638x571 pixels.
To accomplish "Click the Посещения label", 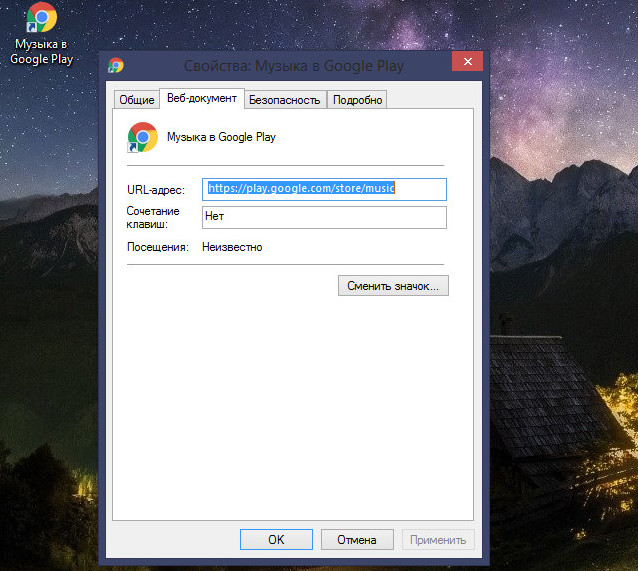I will tap(158, 247).
